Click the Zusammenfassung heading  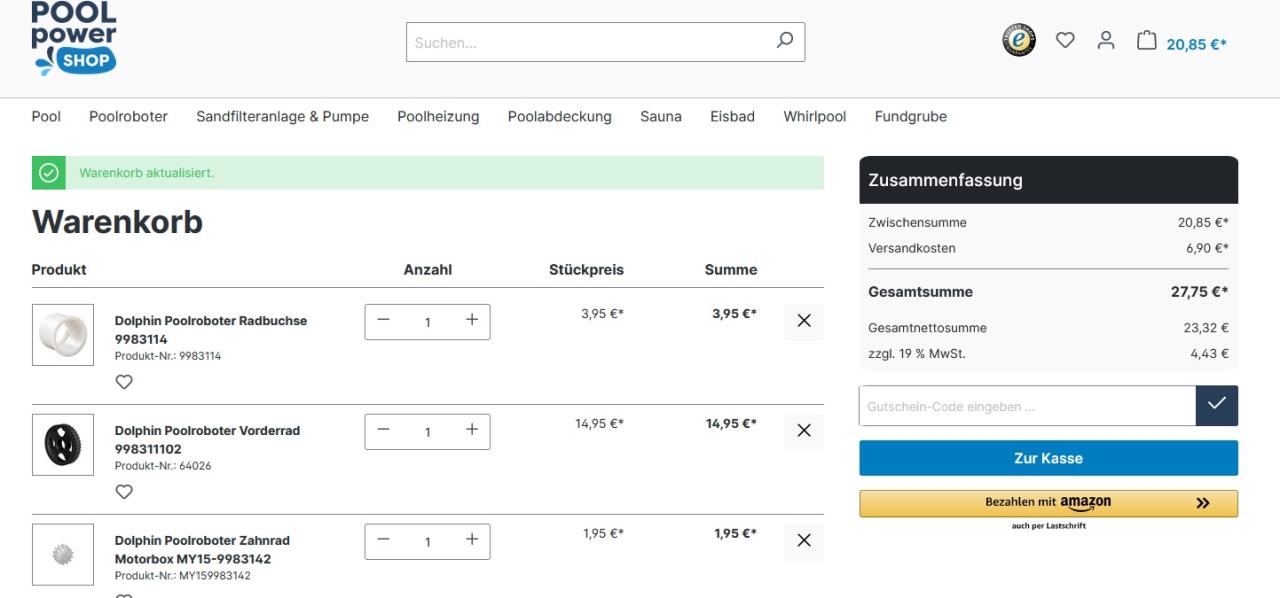point(945,181)
